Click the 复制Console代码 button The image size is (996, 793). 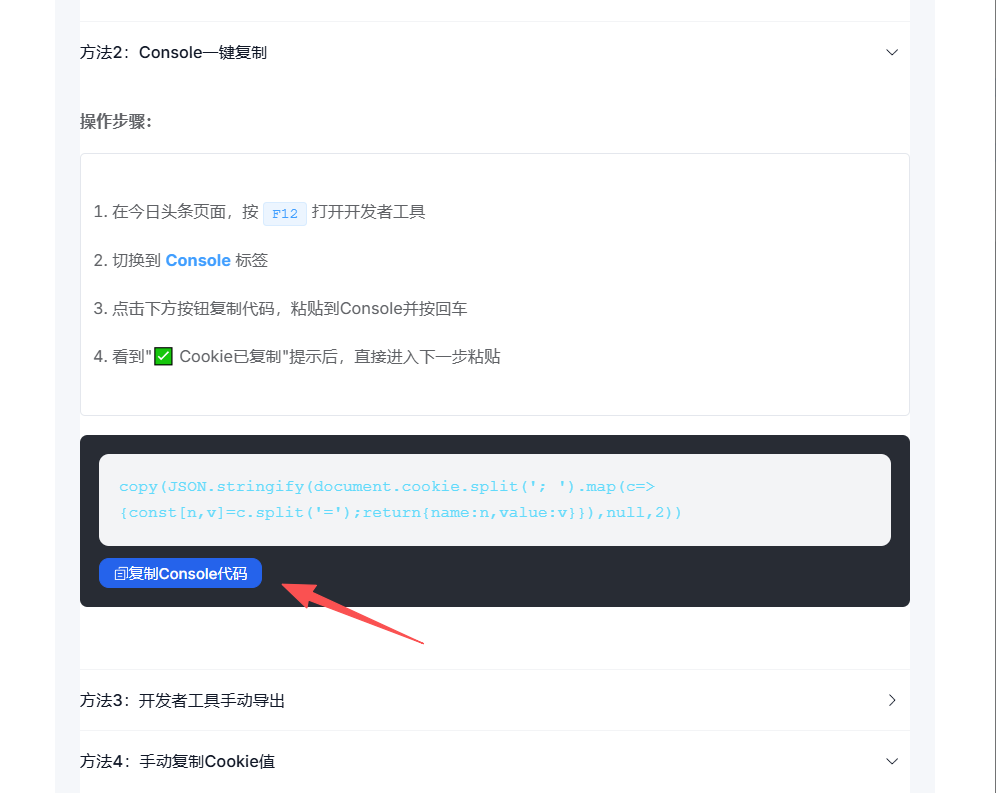(x=180, y=573)
